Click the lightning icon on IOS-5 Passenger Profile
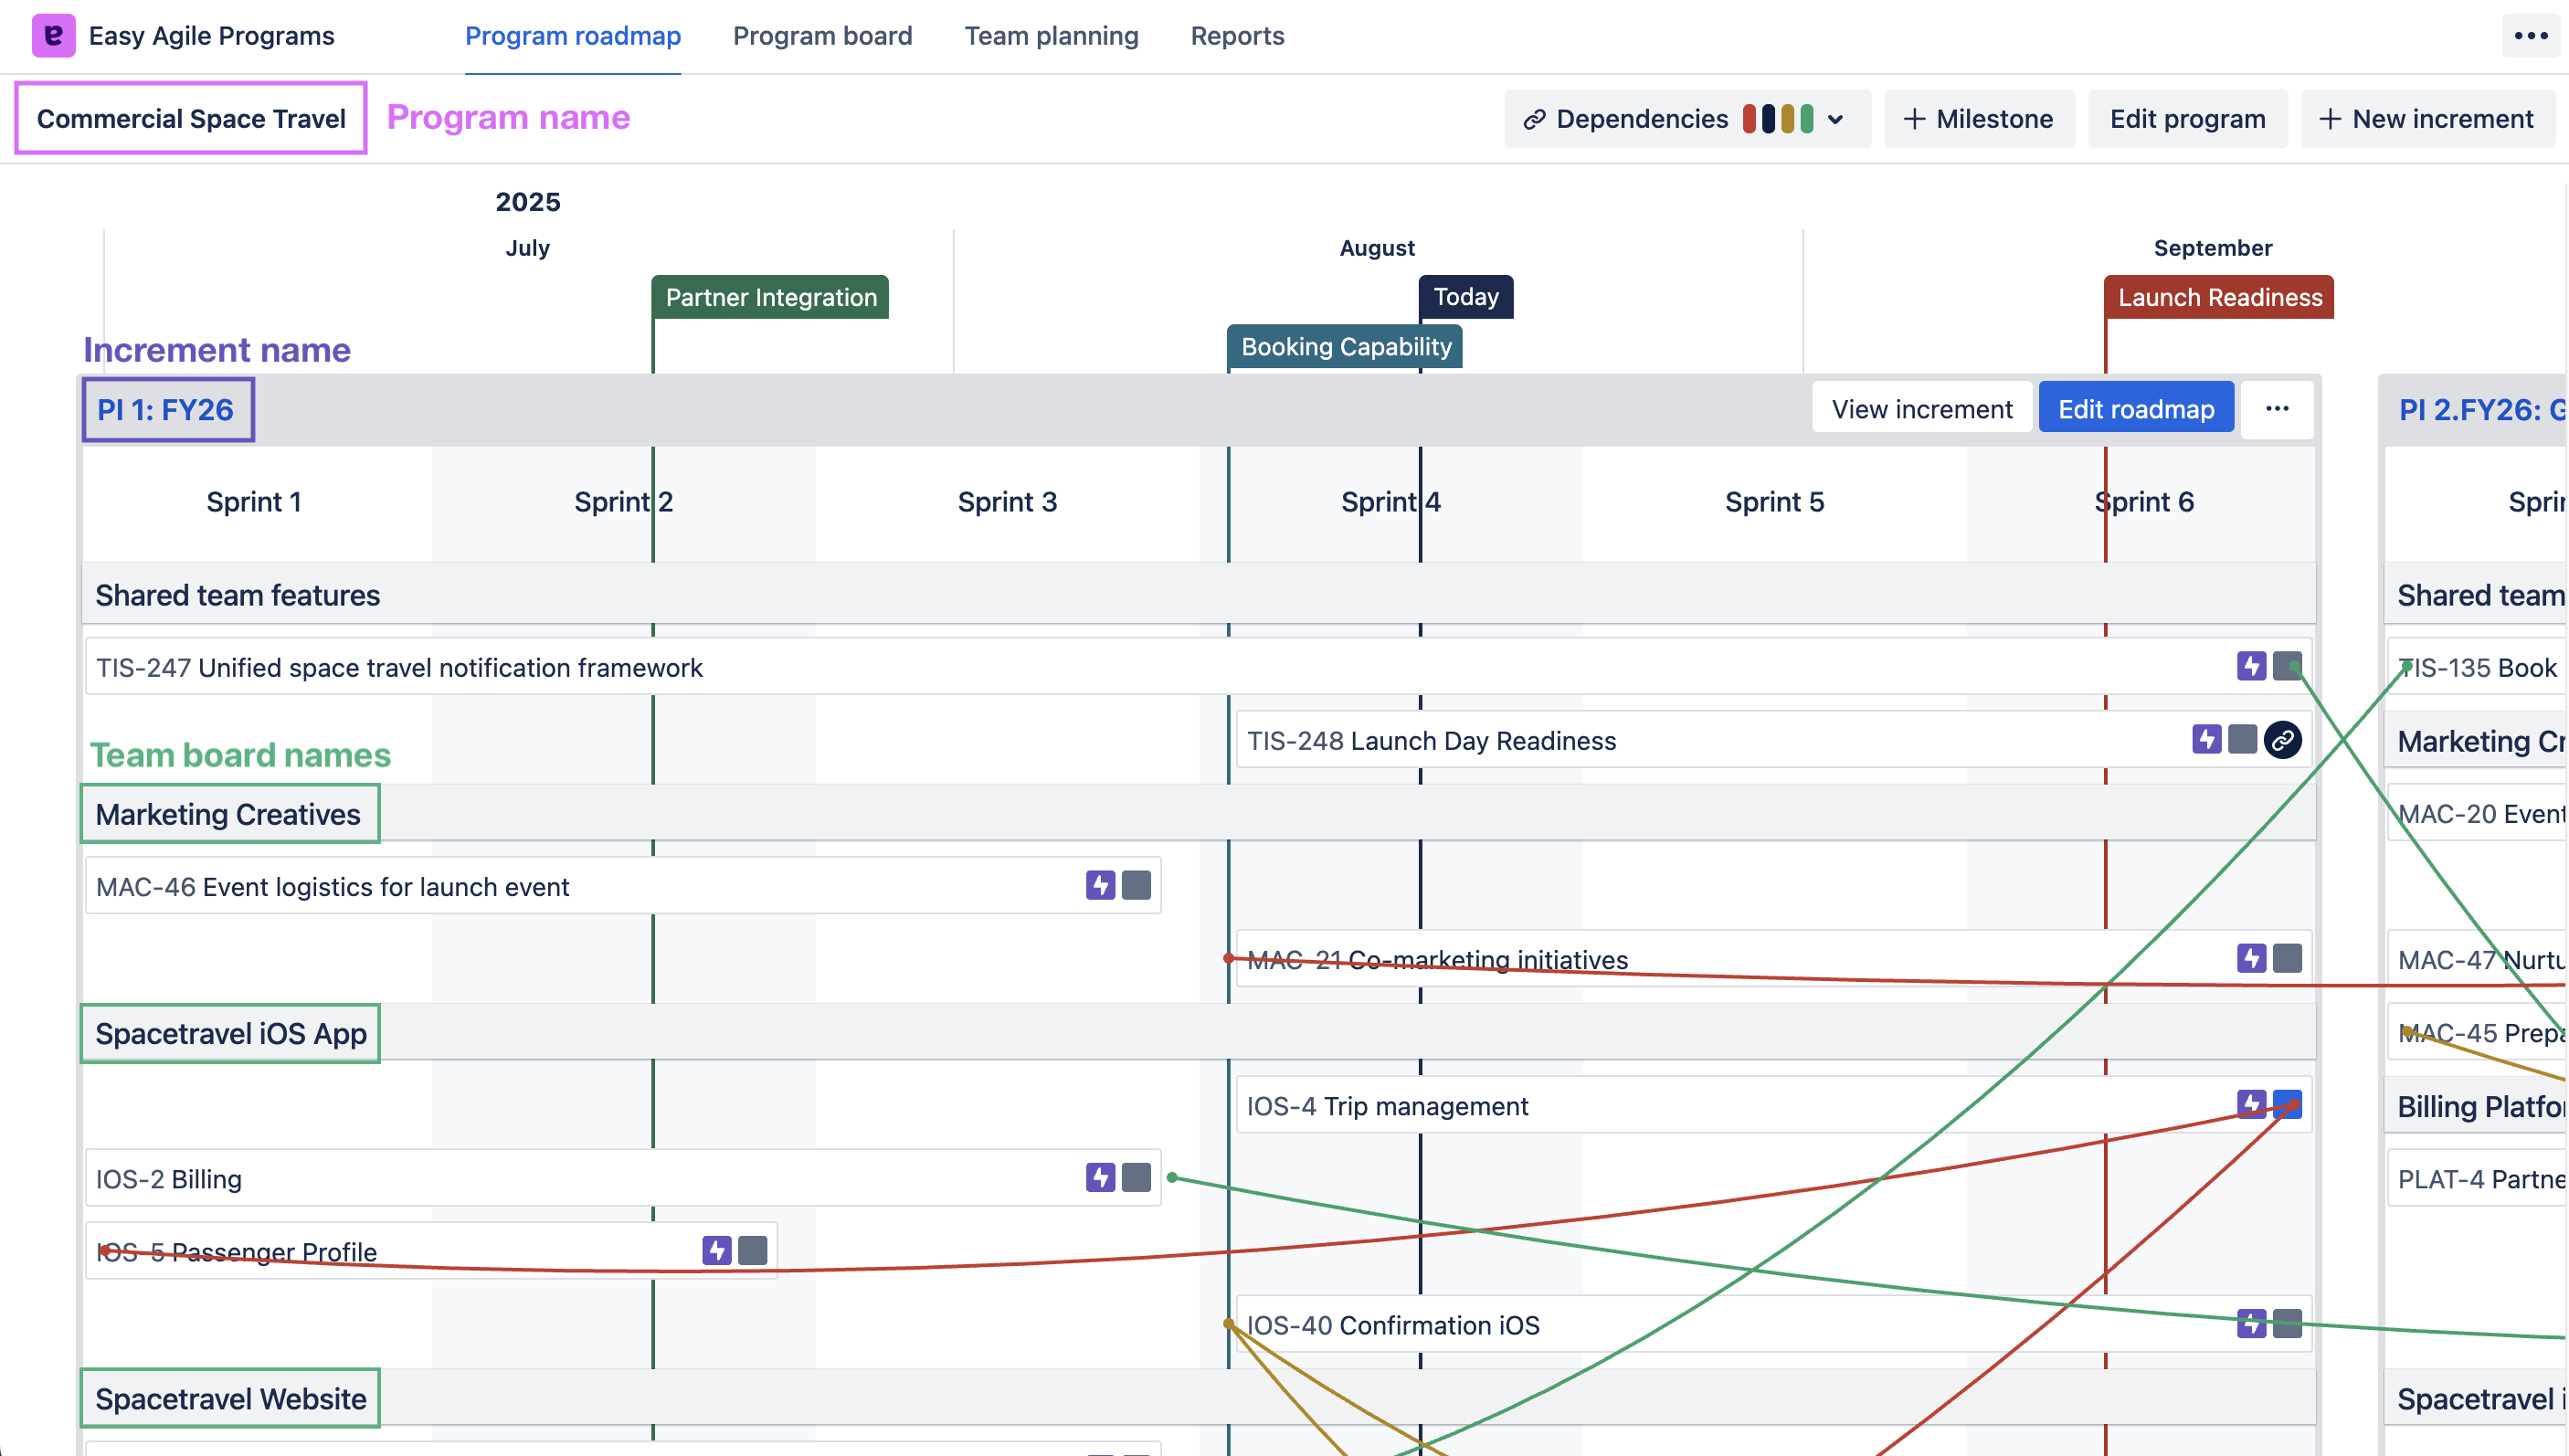2569x1456 pixels. pos(716,1250)
